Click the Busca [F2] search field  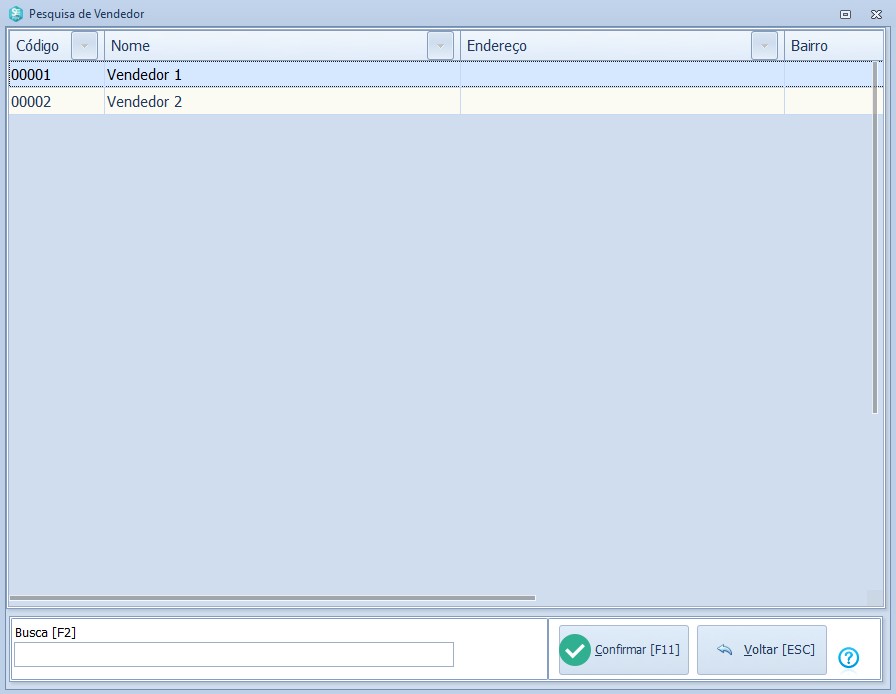tap(233, 654)
